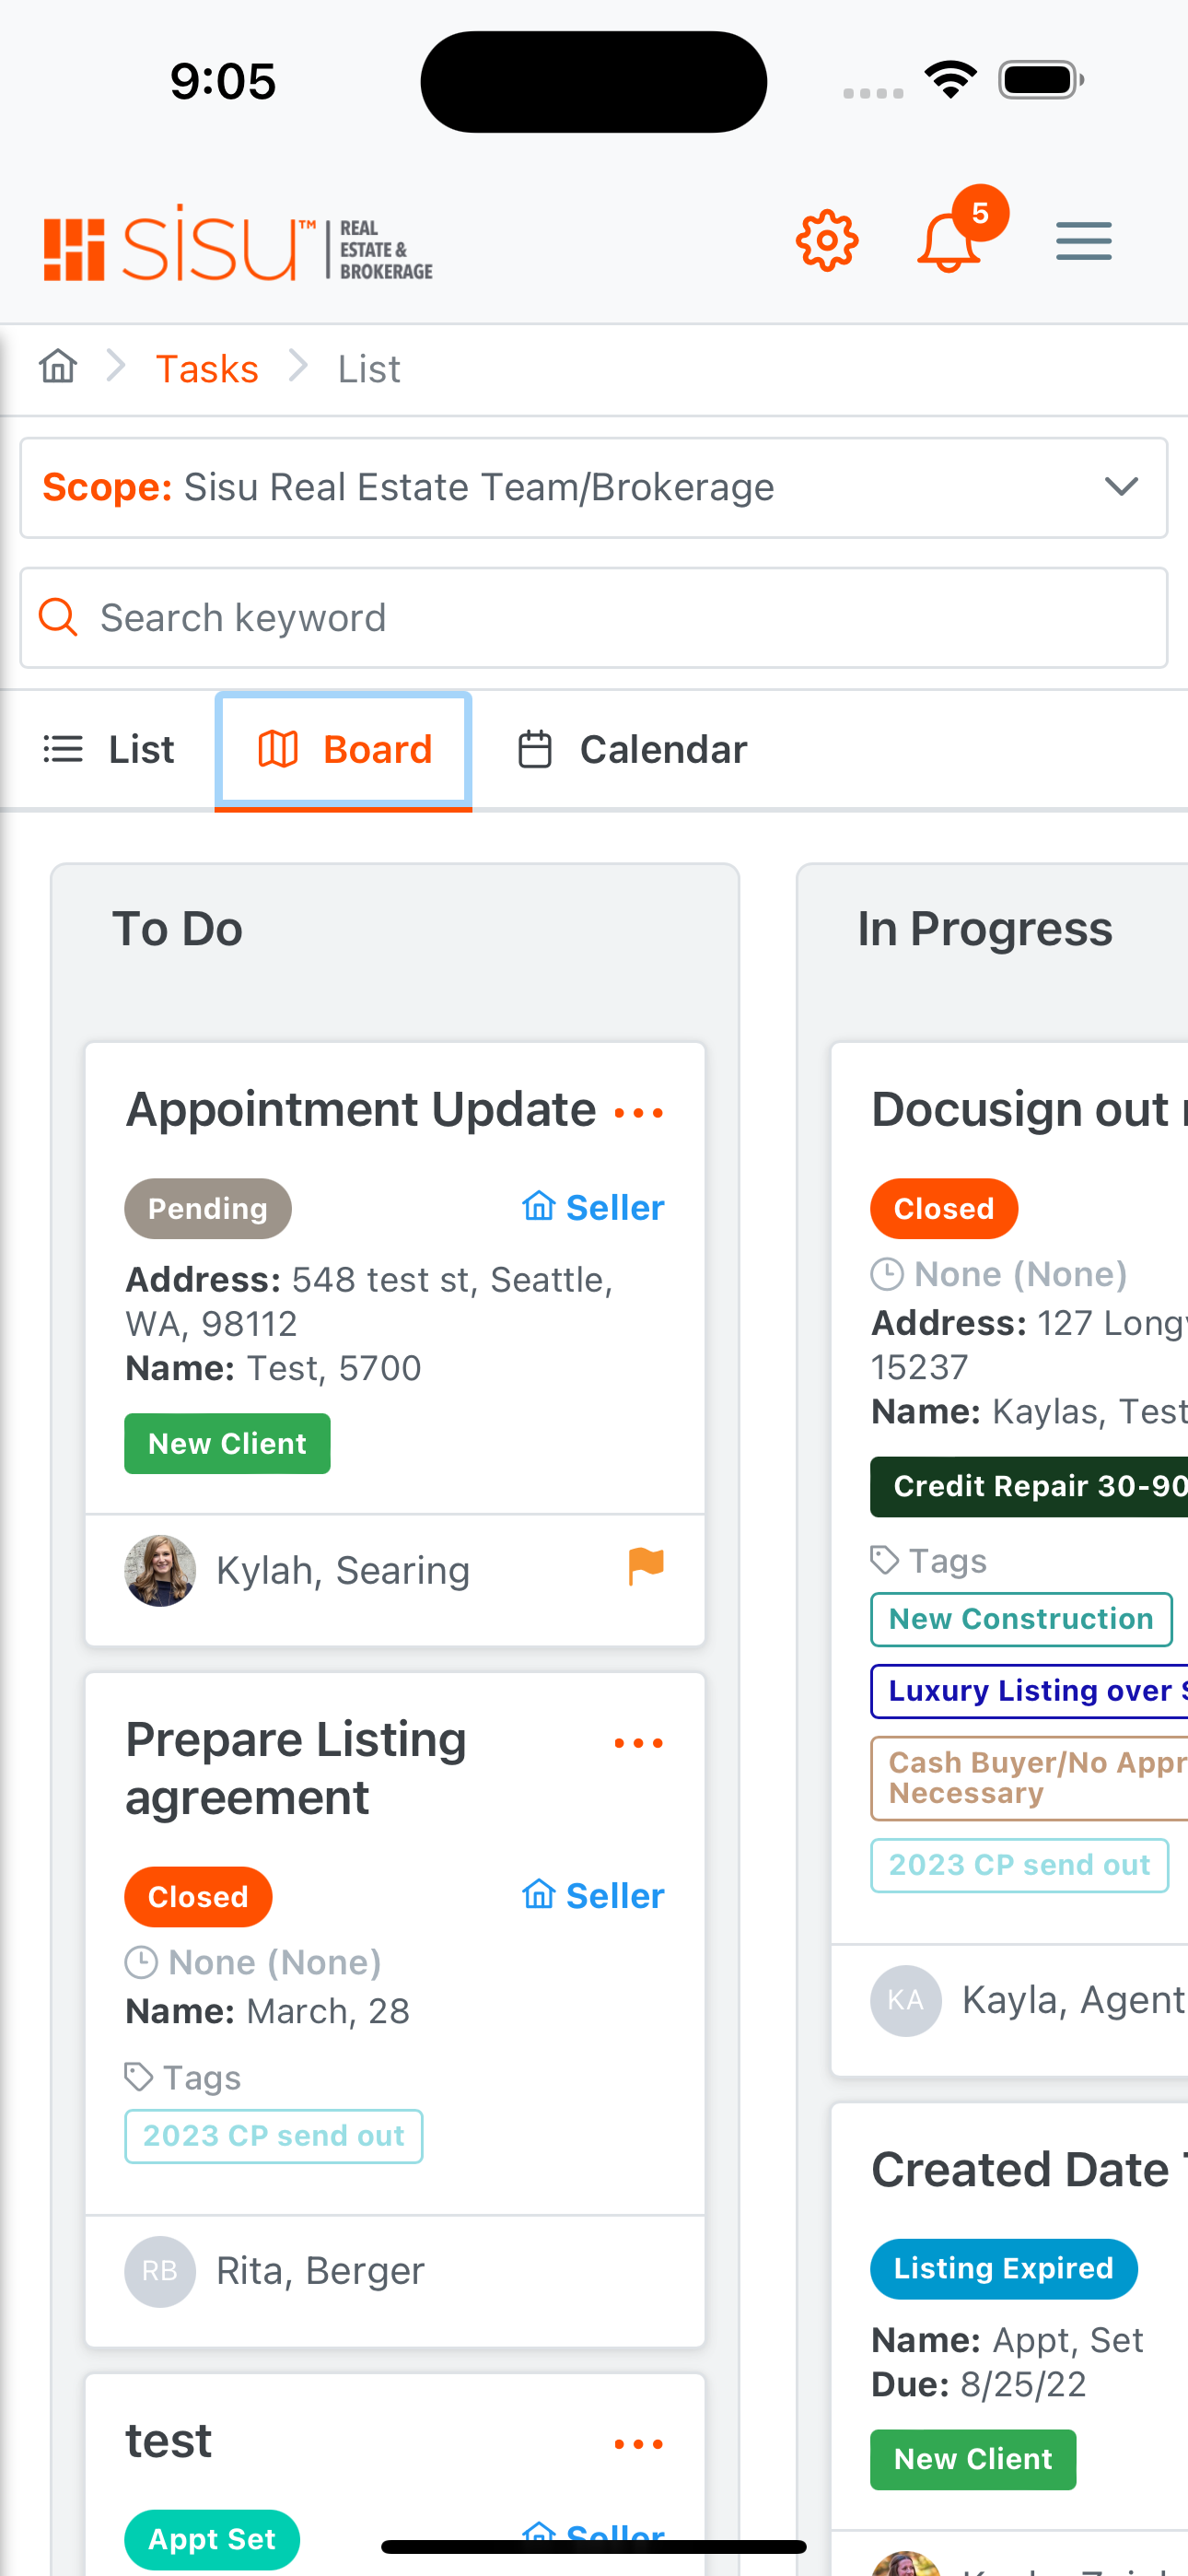Tap the Sisu logo

pyautogui.click(x=238, y=243)
